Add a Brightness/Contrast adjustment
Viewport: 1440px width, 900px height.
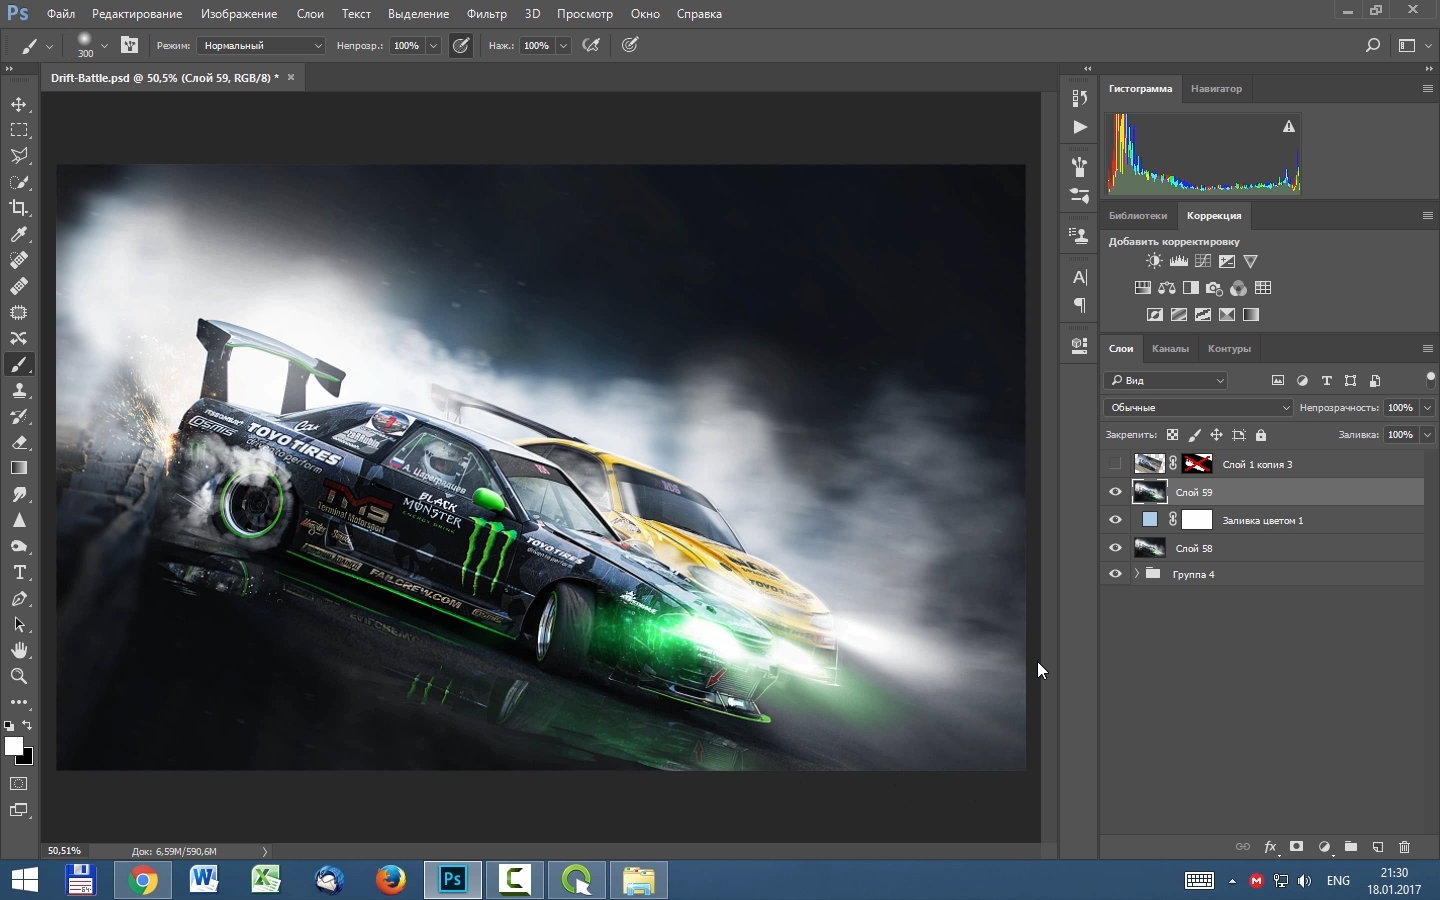pos(1155,262)
